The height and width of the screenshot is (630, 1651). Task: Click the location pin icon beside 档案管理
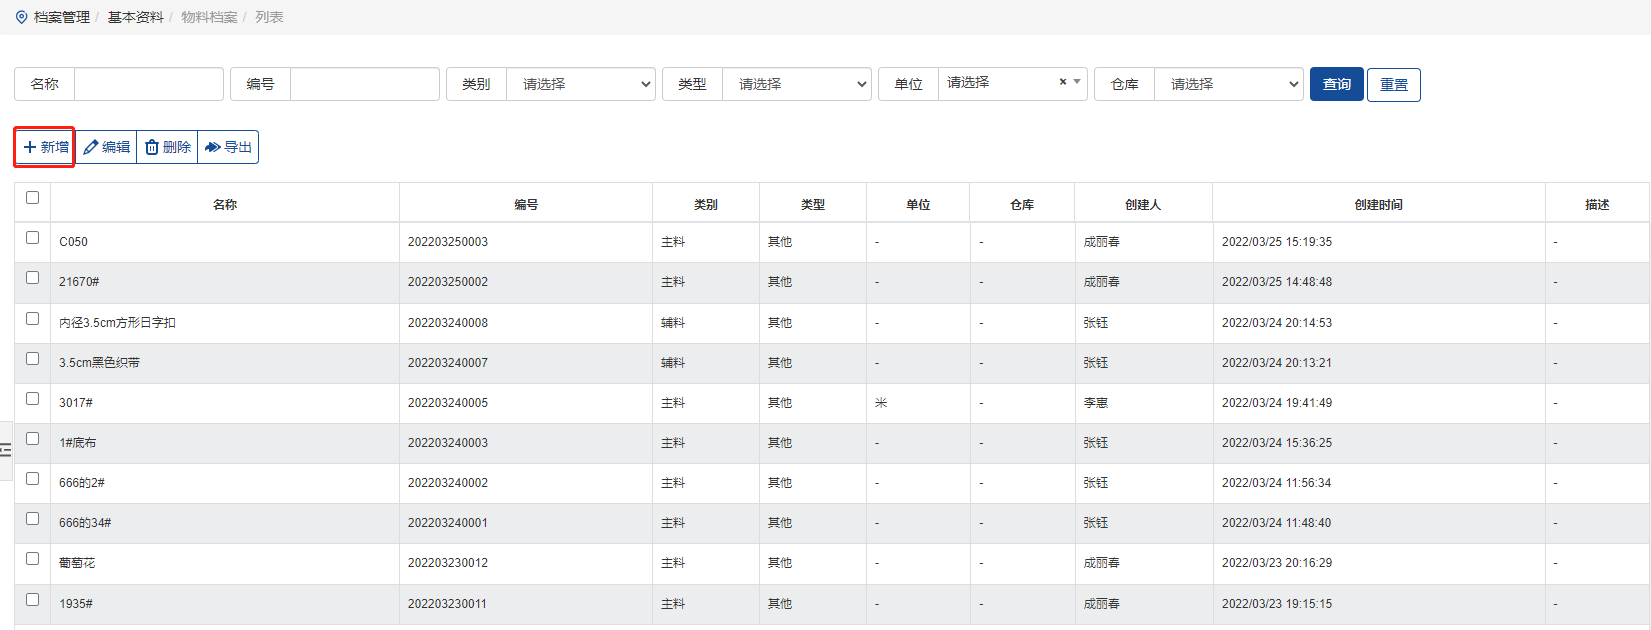[x=21, y=17]
